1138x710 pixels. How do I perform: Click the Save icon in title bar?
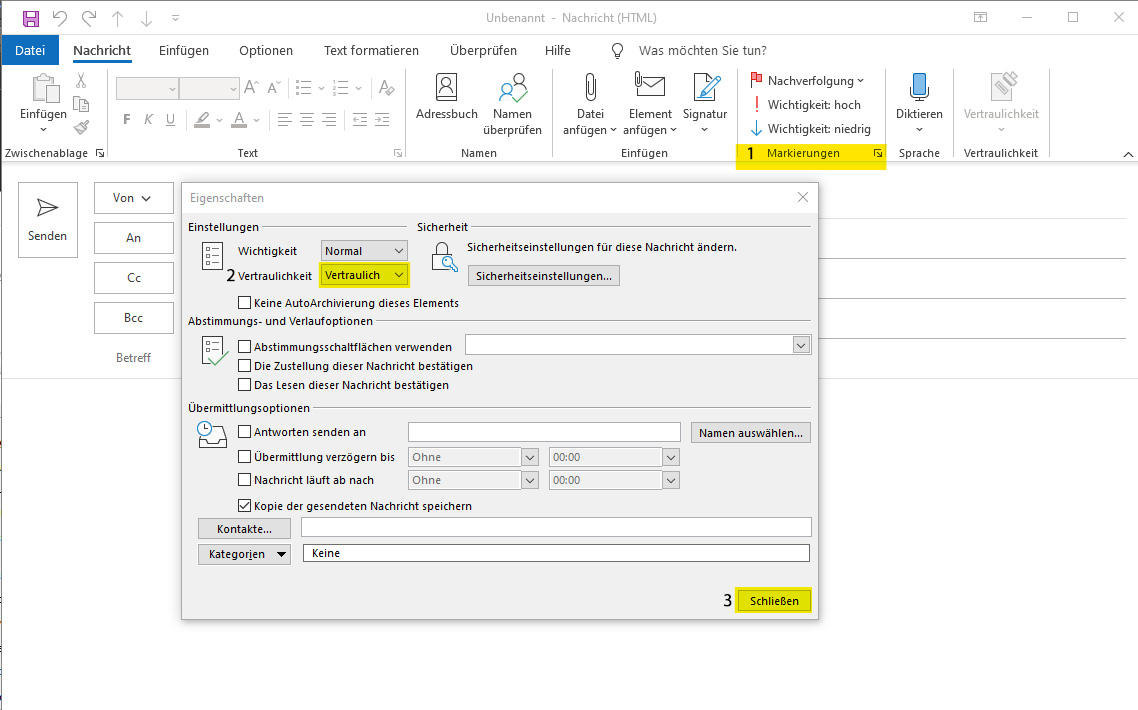30,18
